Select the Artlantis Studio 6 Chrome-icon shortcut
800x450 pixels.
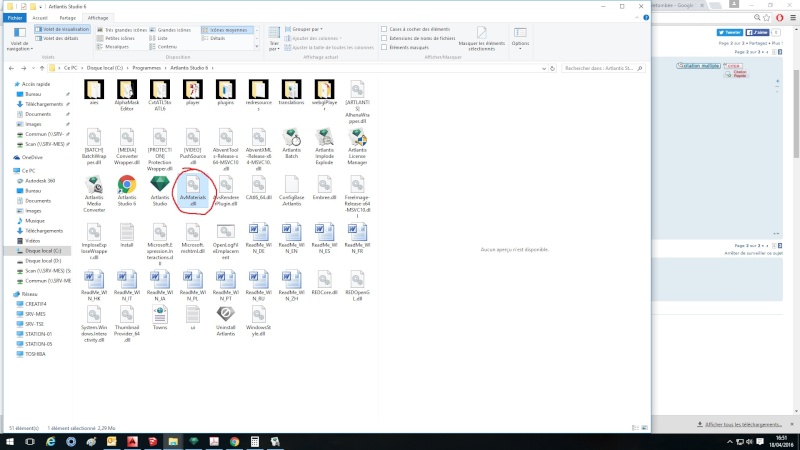click(x=127, y=191)
